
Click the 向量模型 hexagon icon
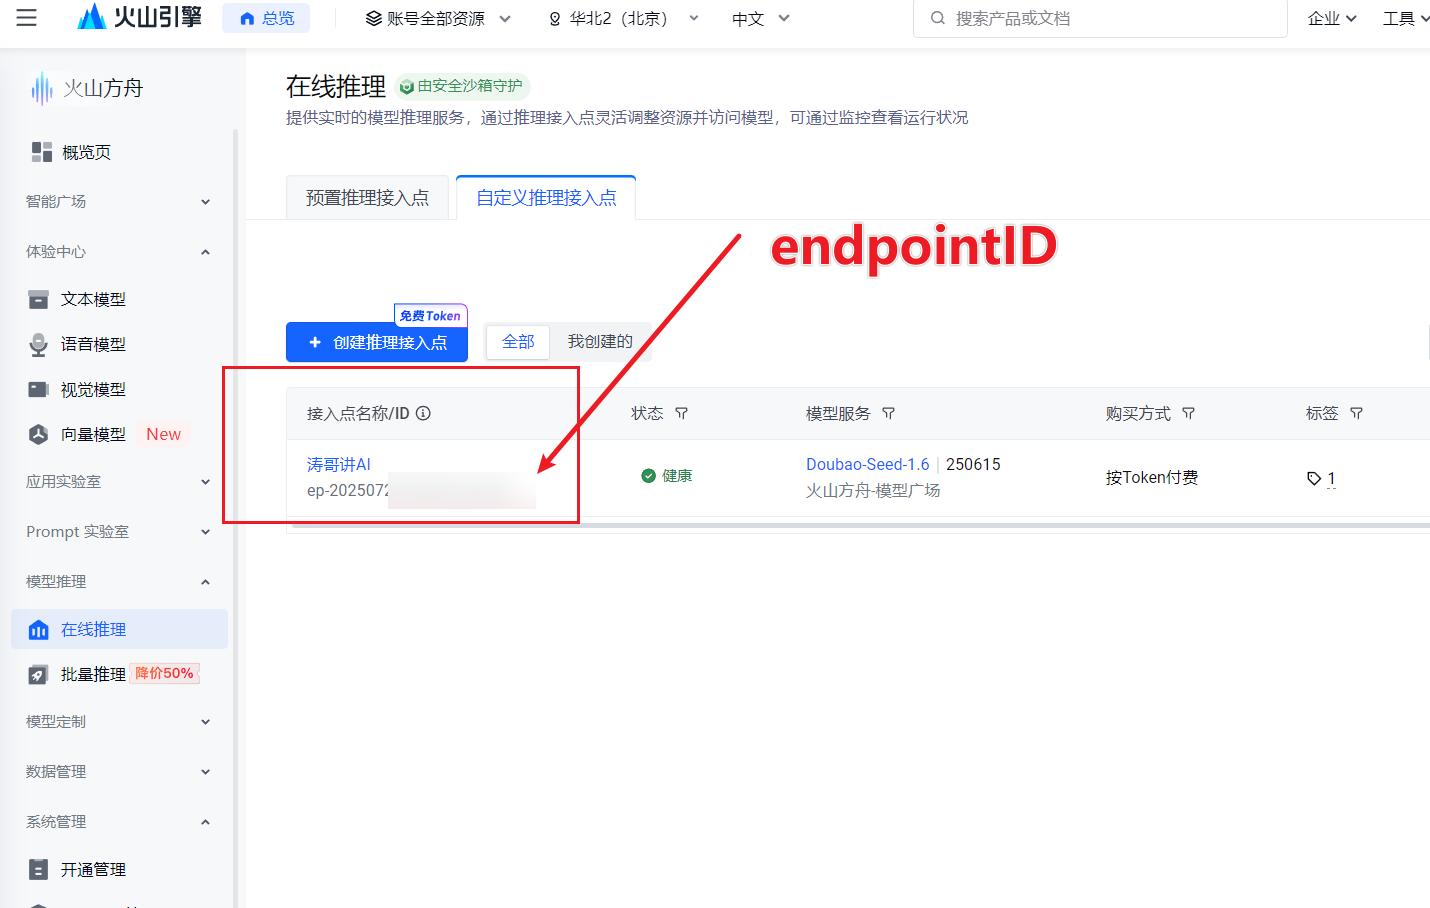tap(38, 434)
